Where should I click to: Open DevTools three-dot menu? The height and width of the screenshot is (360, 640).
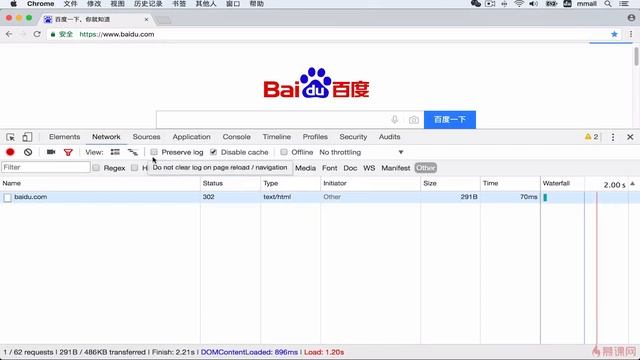click(613, 137)
